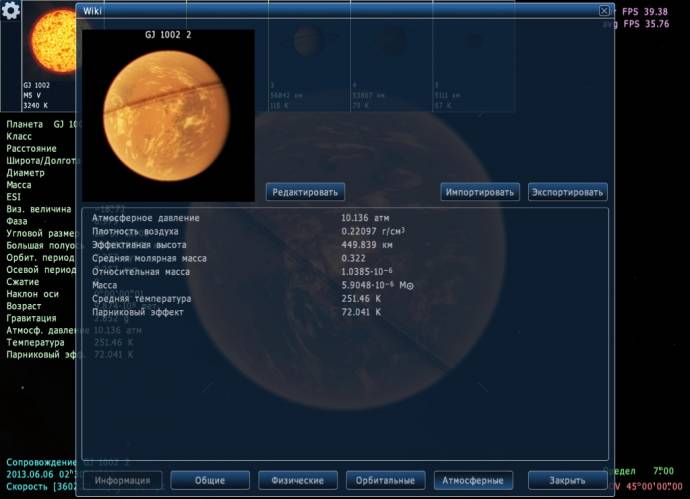The height and width of the screenshot is (499, 690).
Task: Click the Сопровождение status text
Action: pos(41,462)
